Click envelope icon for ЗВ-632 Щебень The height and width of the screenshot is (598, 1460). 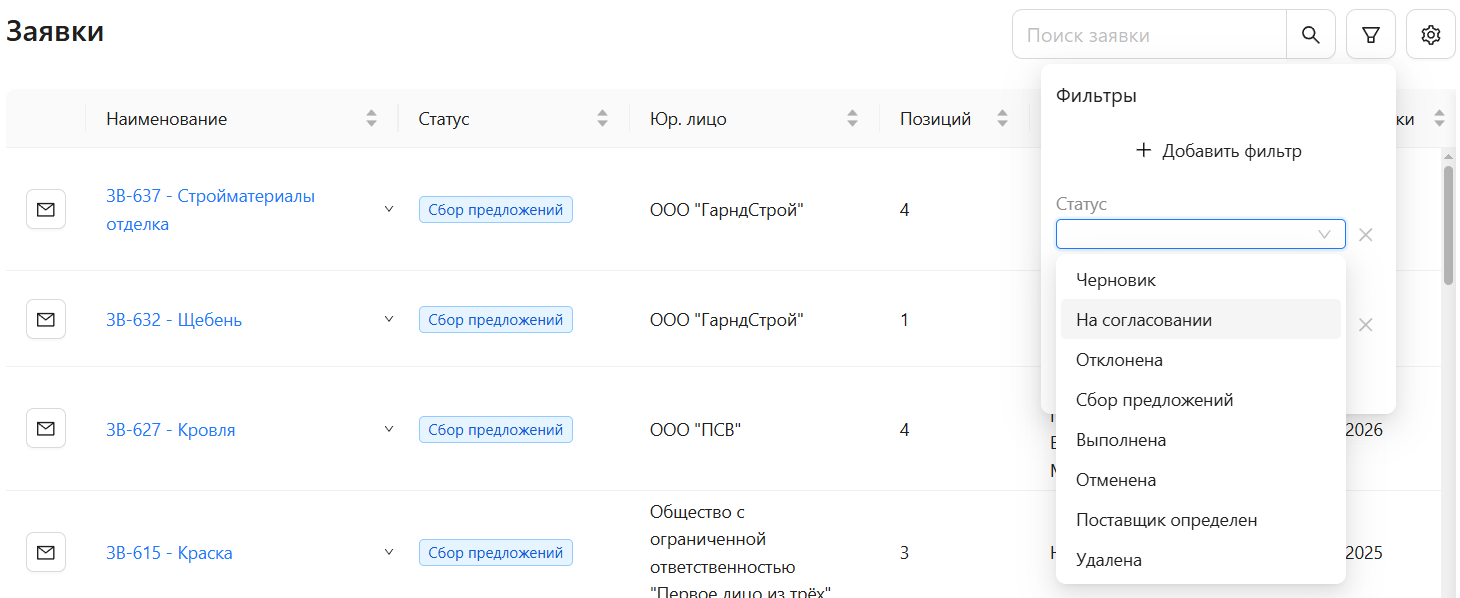45,320
